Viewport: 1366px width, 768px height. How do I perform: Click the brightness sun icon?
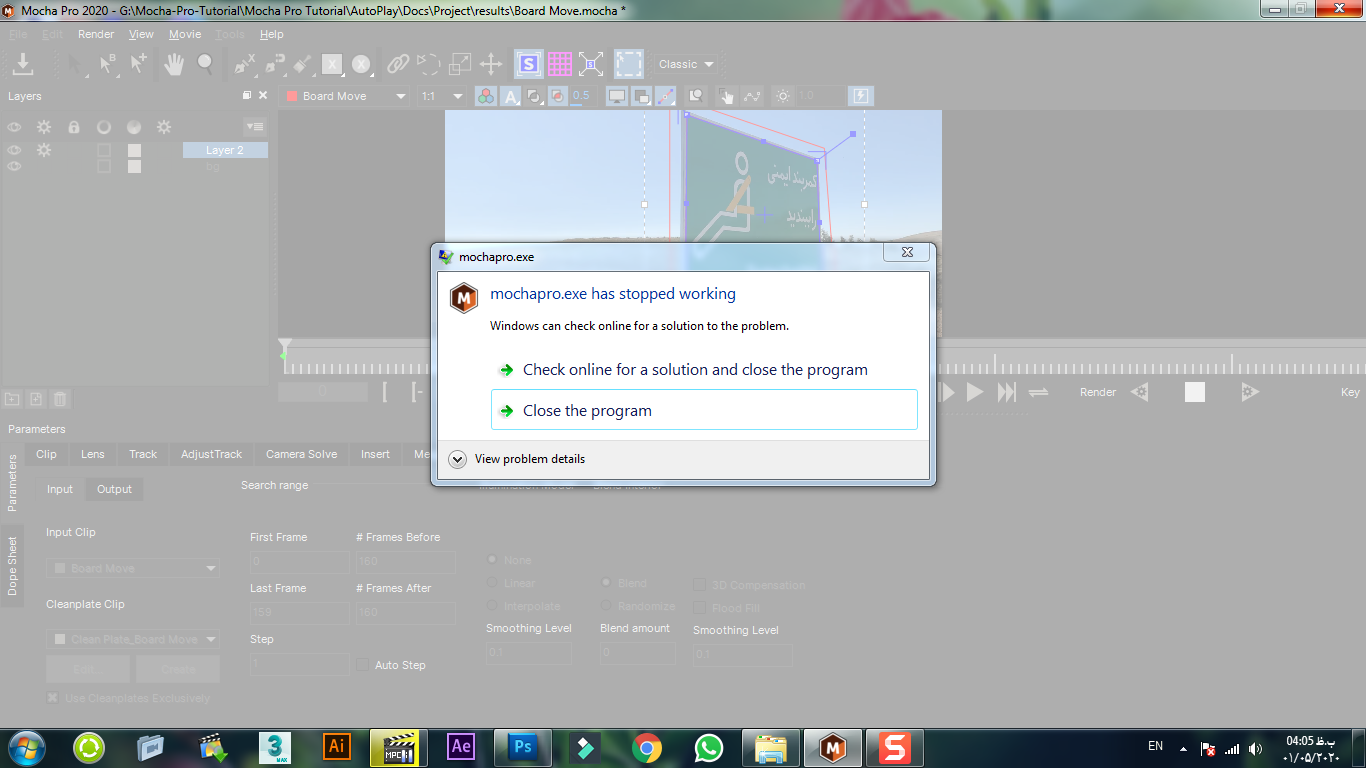[782, 96]
